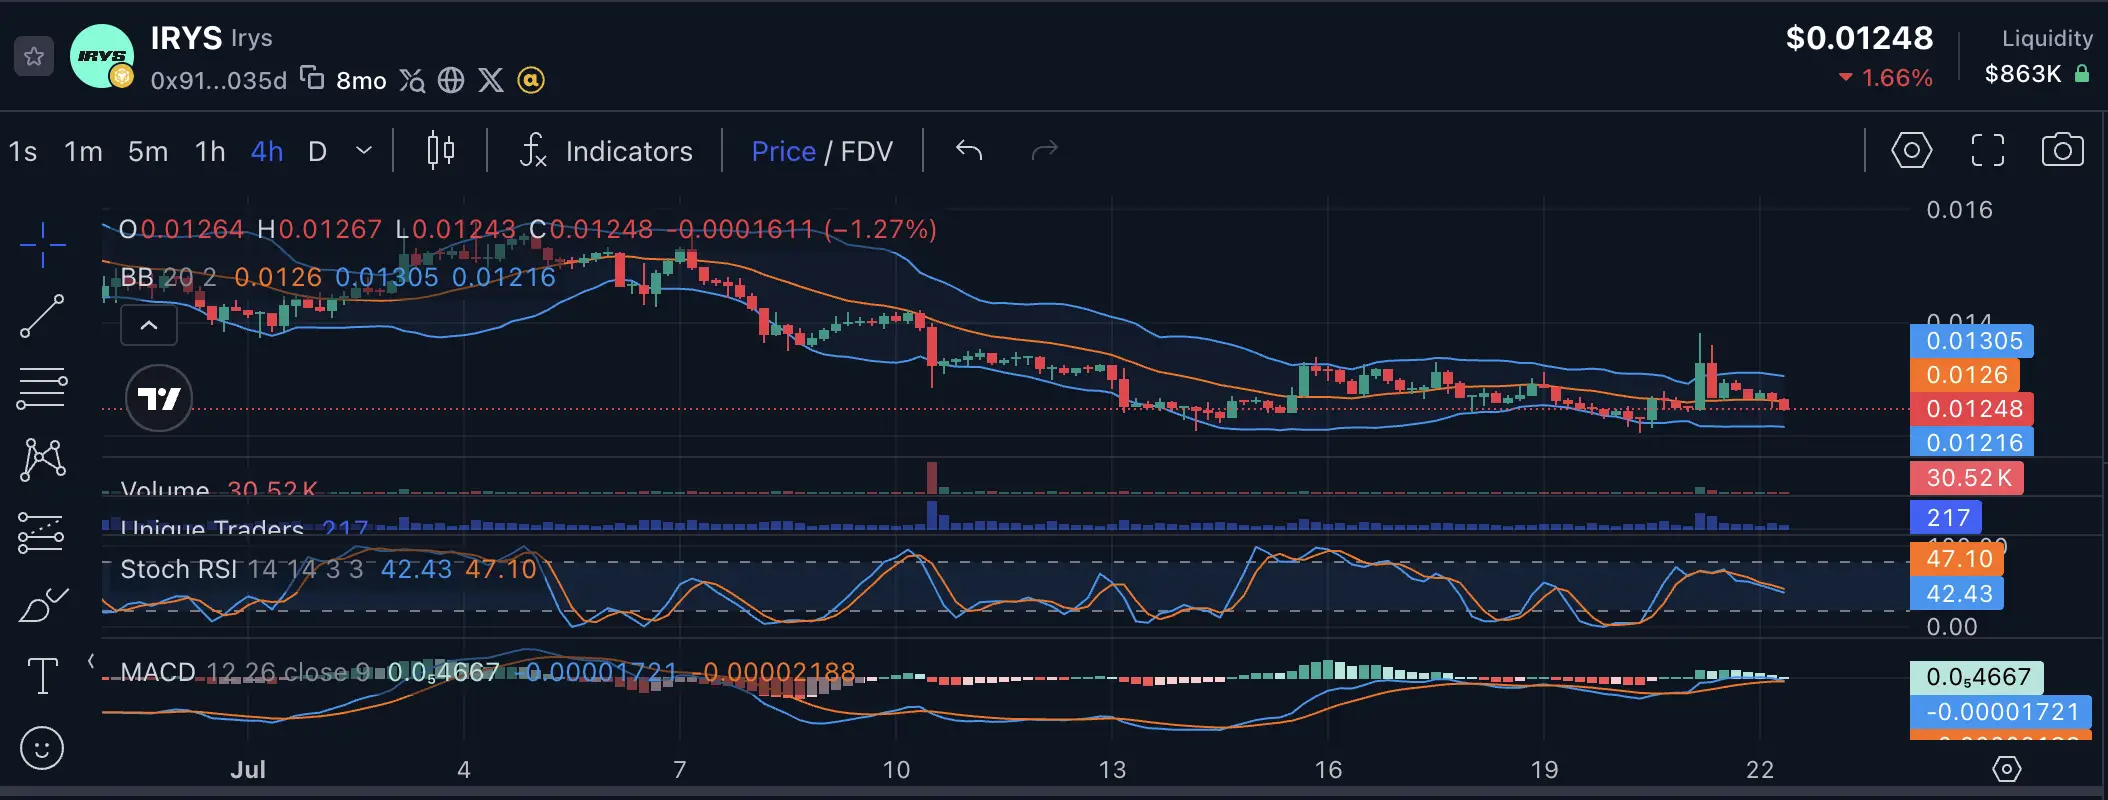2108x800 pixels.
Task: Click the $863K liquidity value
Action: (x=2023, y=74)
